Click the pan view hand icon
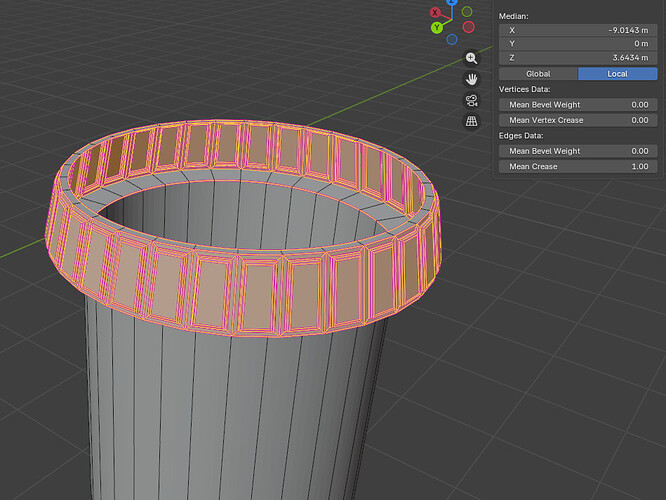Screen dimensions: 666x500 click(x=471, y=79)
